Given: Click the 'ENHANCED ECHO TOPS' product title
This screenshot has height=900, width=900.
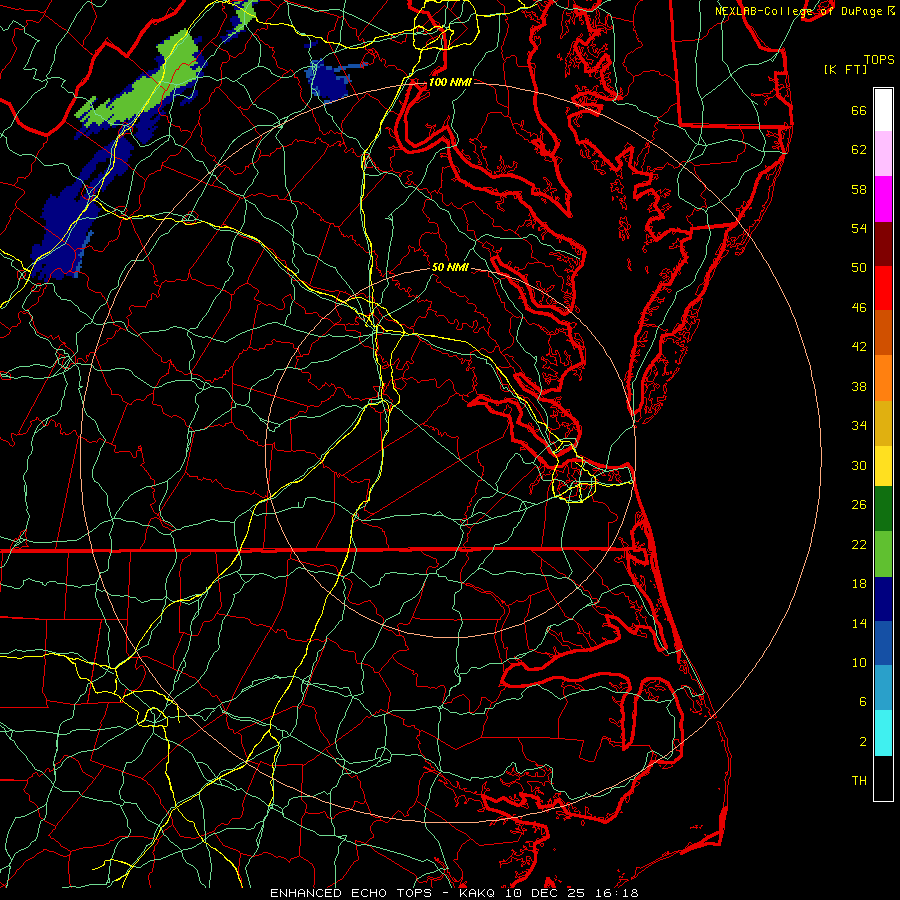Looking at the screenshot, I should click(x=351, y=893).
